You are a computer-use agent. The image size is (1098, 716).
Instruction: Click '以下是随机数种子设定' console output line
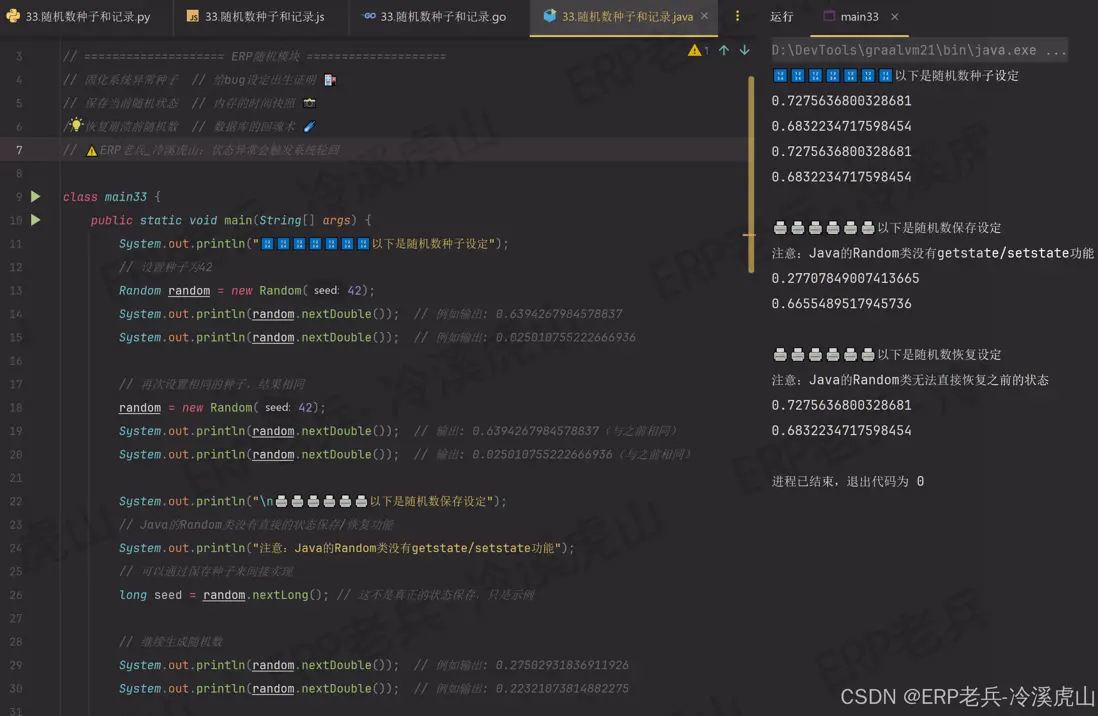895,76
